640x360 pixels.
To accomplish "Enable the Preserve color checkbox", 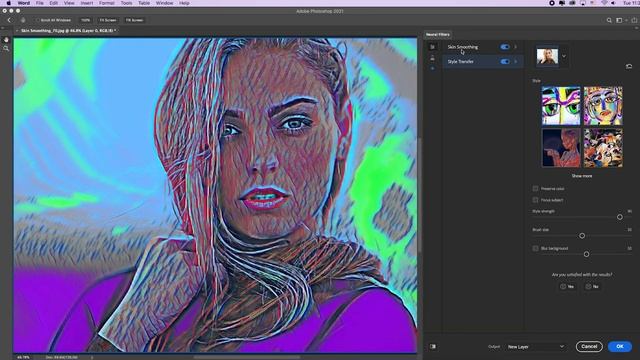I will click(x=535, y=189).
